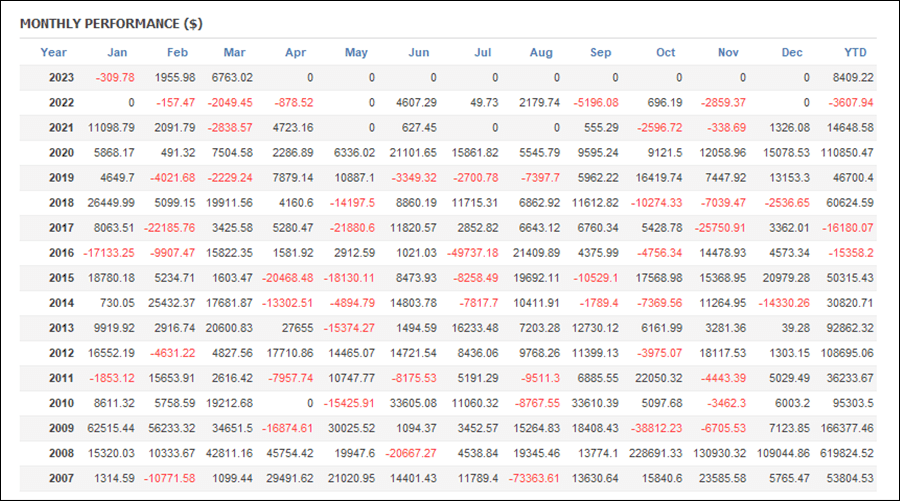Click the 2019 October value 16419.74
The width and height of the screenshot is (900, 501).
pyautogui.click(x=658, y=178)
